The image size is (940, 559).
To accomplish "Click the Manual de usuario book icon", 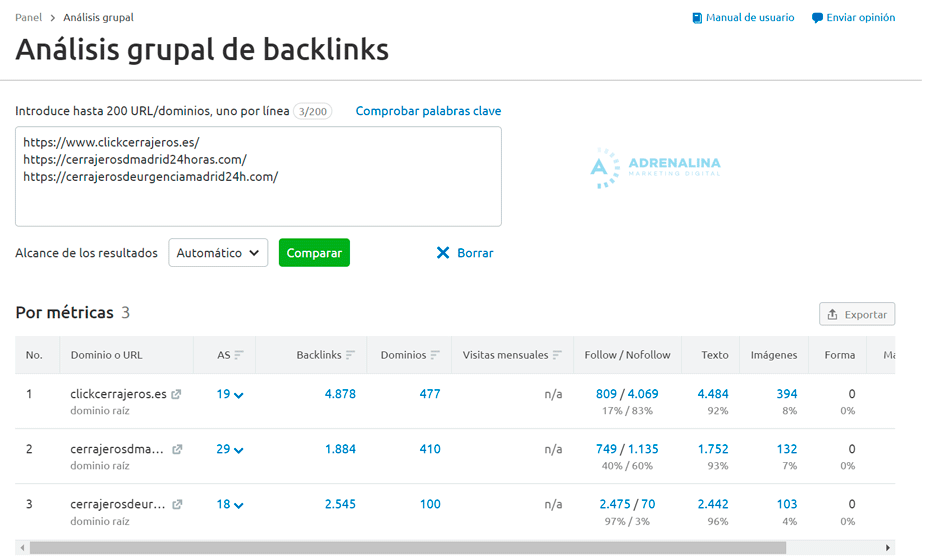I will [x=697, y=18].
